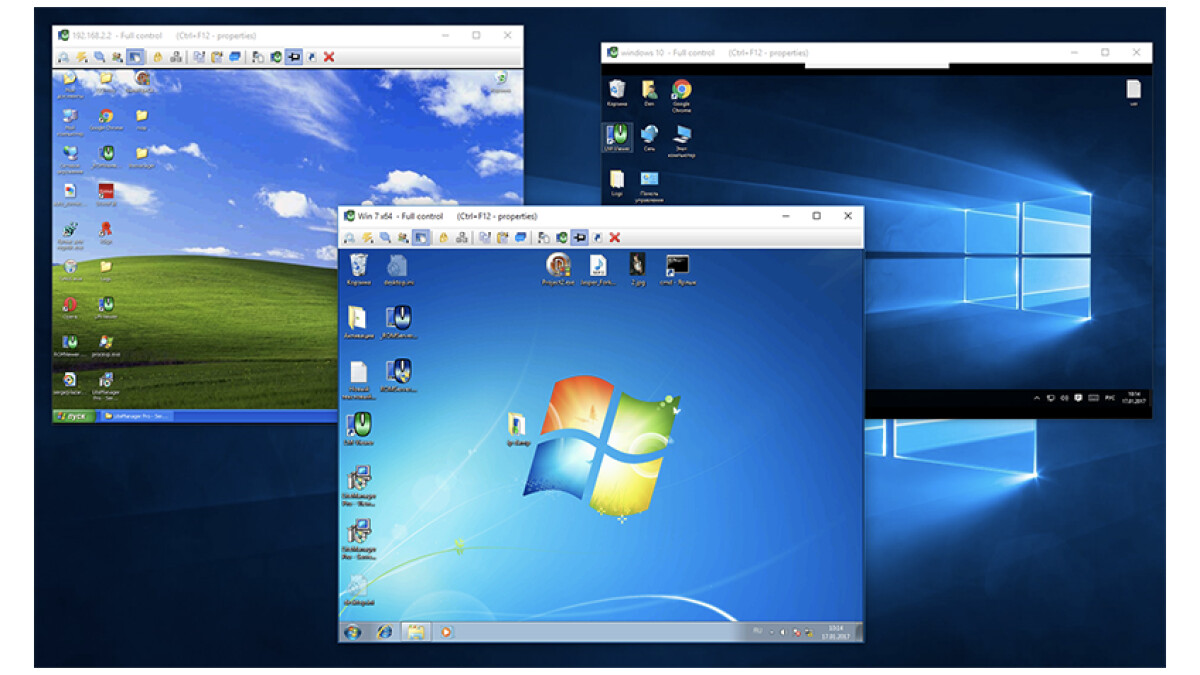Viewport: 1200px width, 675px height.
Task: Open Windows Explorer folder in Windows 7 taskbar
Action: 415,632
